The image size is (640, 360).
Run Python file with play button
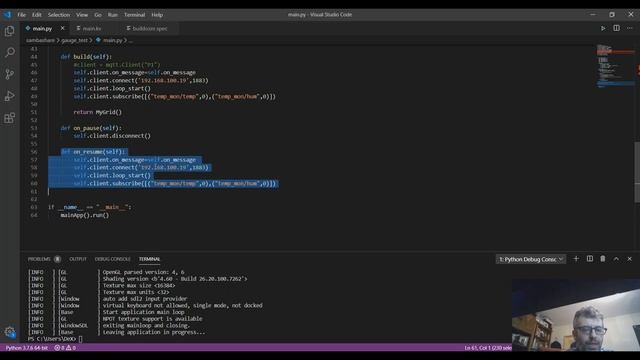[603, 28]
